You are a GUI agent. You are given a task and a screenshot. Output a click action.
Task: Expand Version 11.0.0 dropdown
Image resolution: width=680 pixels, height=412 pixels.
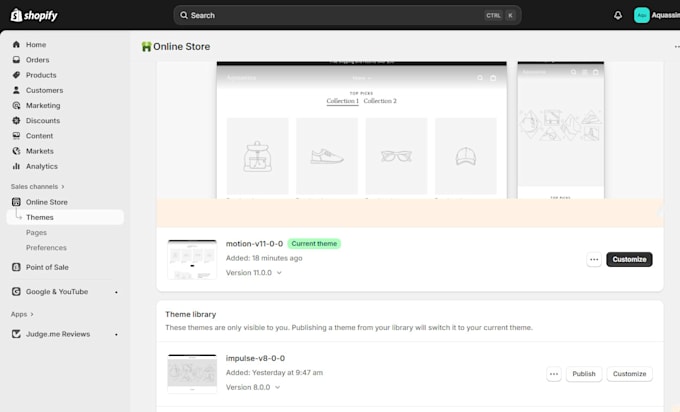pyautogui.click(x=279, y=273)
